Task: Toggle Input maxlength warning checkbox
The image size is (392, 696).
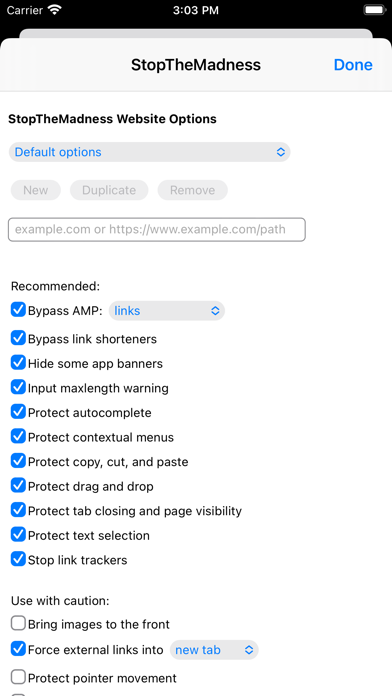Action: (18, 388)
